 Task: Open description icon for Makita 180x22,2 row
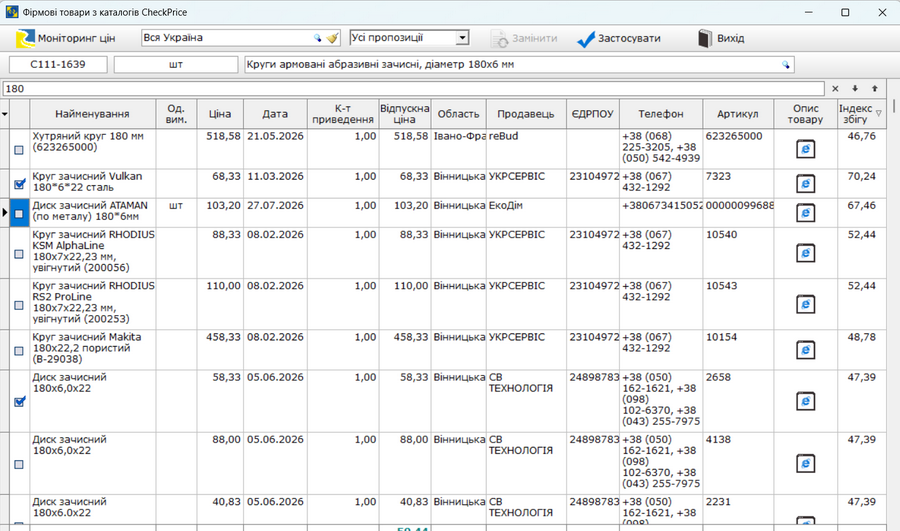coord(805,350)
